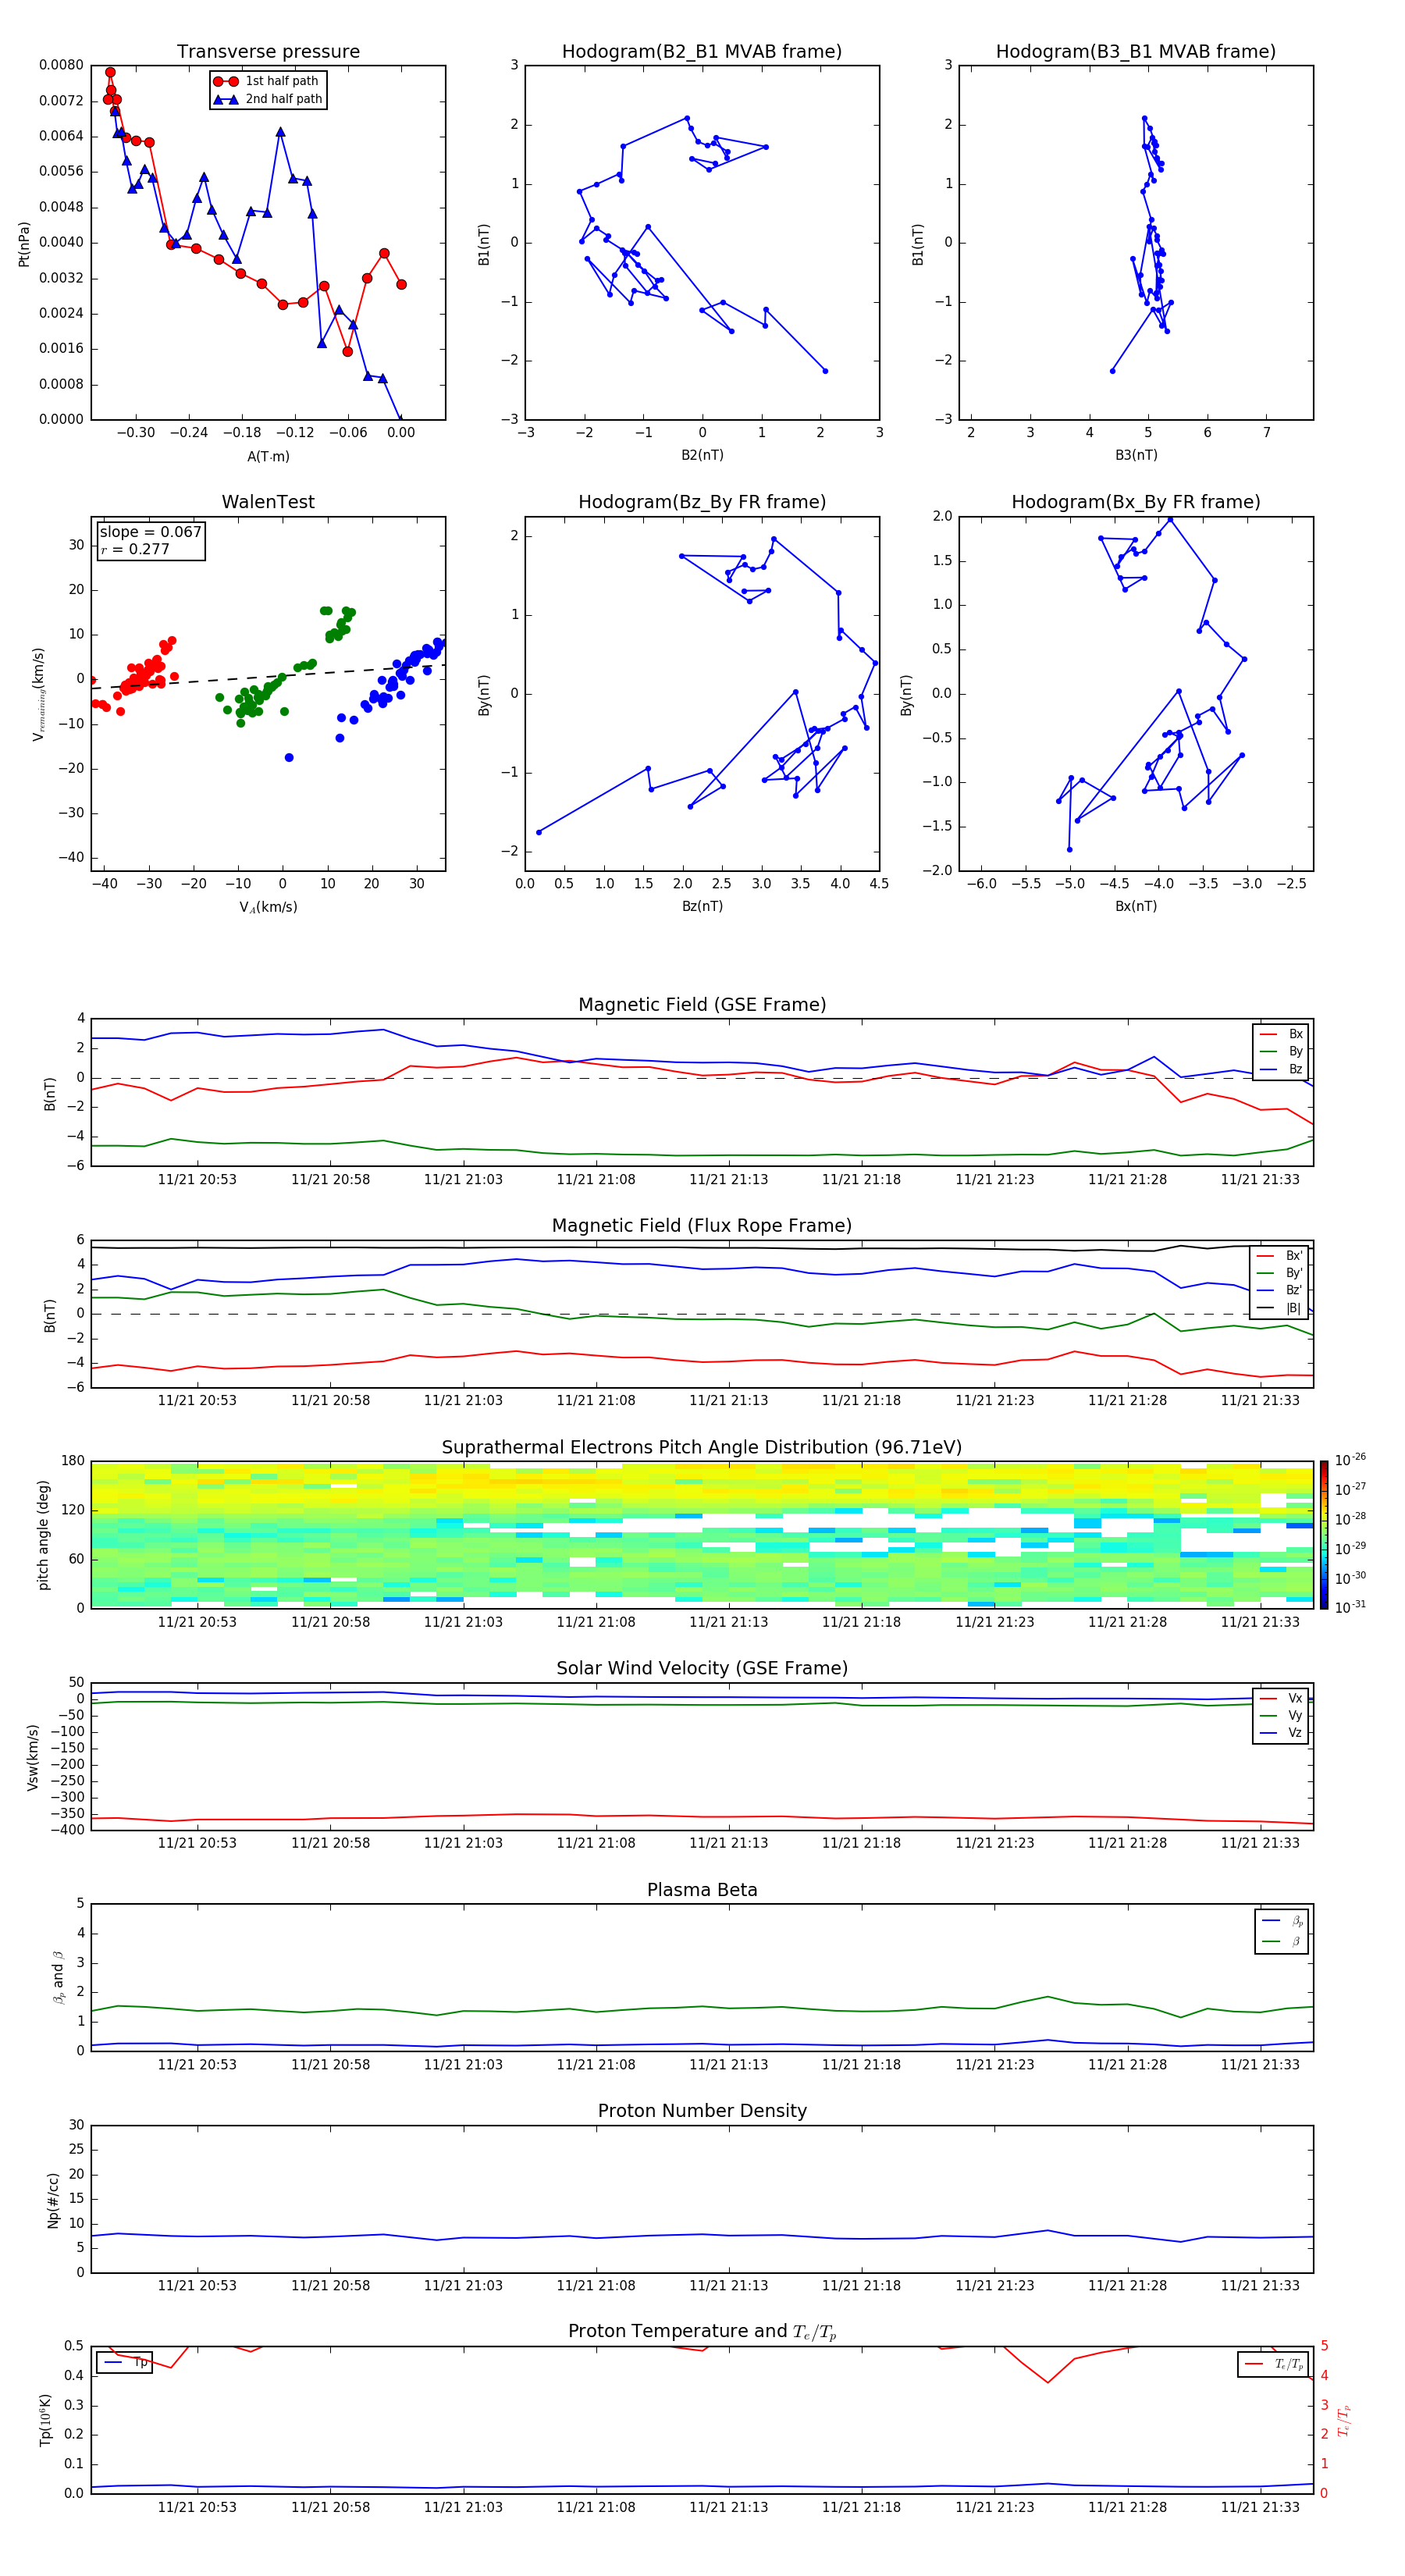Click the "Np(#/cc)" y-axis label
The image size is (1405, 2576).
tap(53, 2200)
